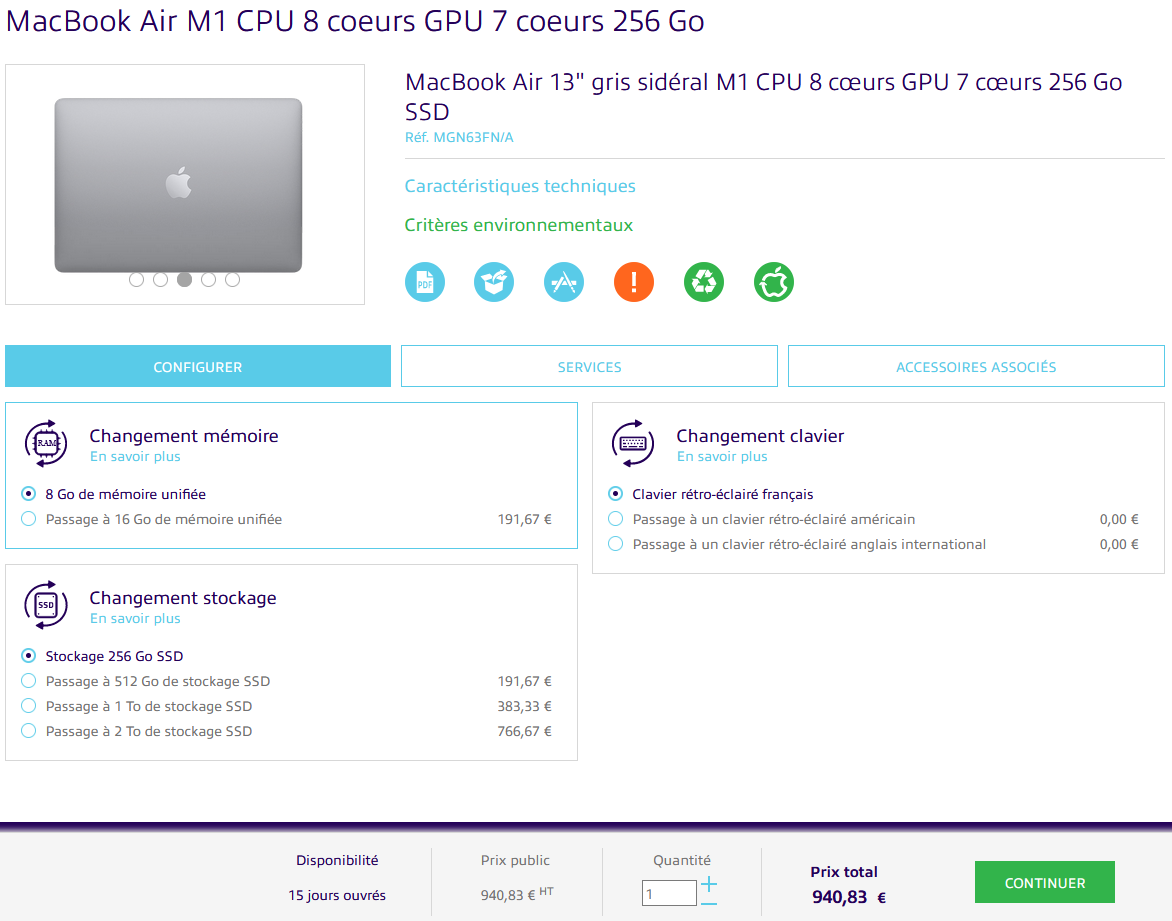The height and width of the screenshot is (921, 1172).
Task: Click the RAM memory change icon
Action: pos(46,443)
